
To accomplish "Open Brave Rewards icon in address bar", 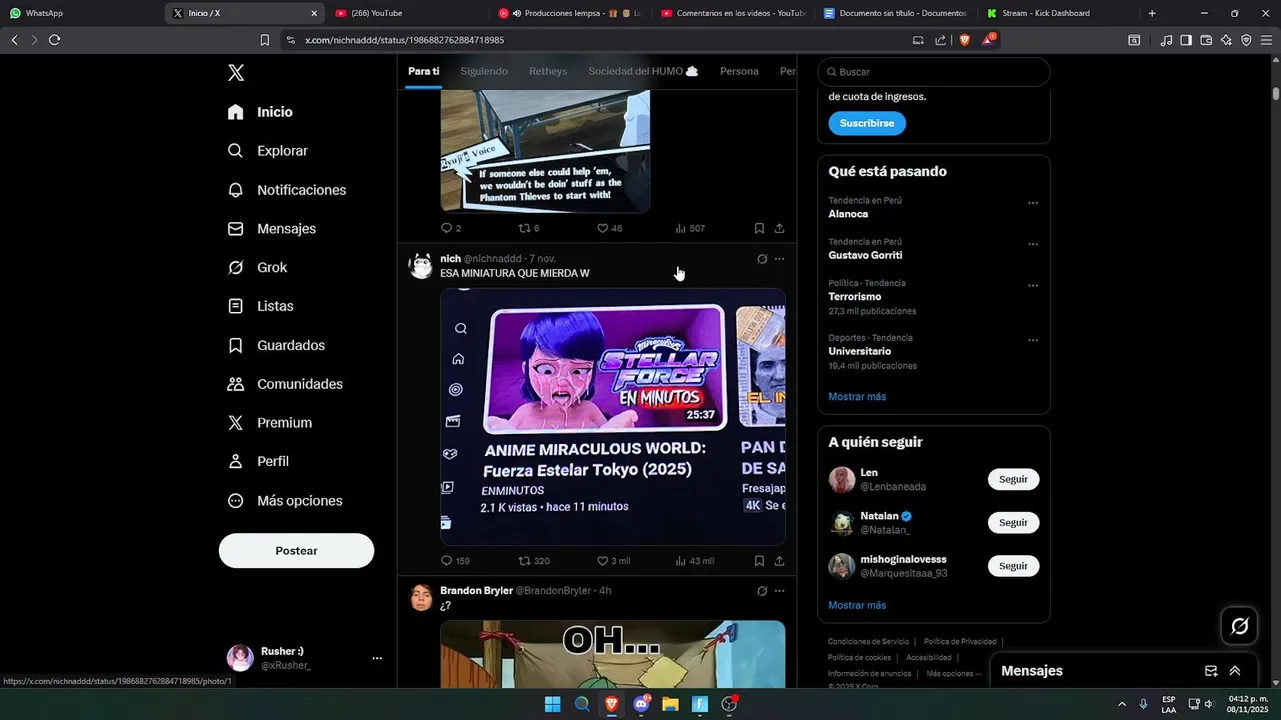I will pos(988,40).
